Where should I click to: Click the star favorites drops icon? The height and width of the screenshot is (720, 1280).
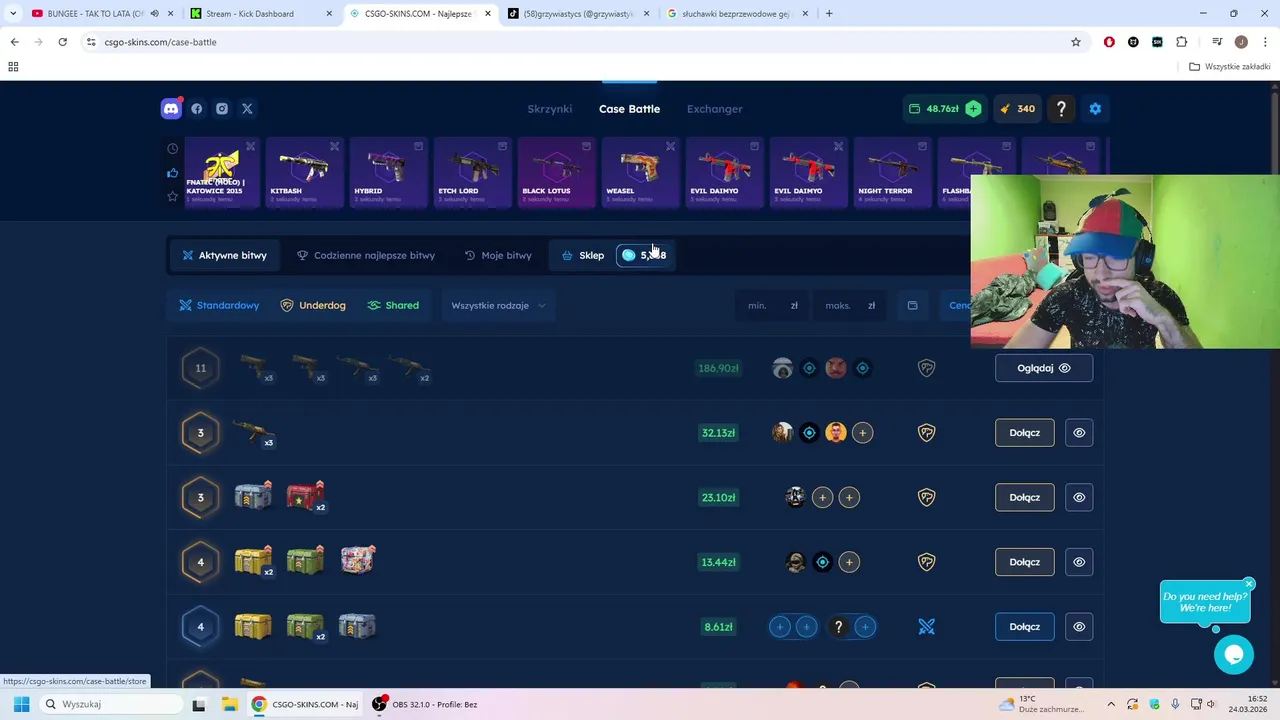click(x=172, y=196)
